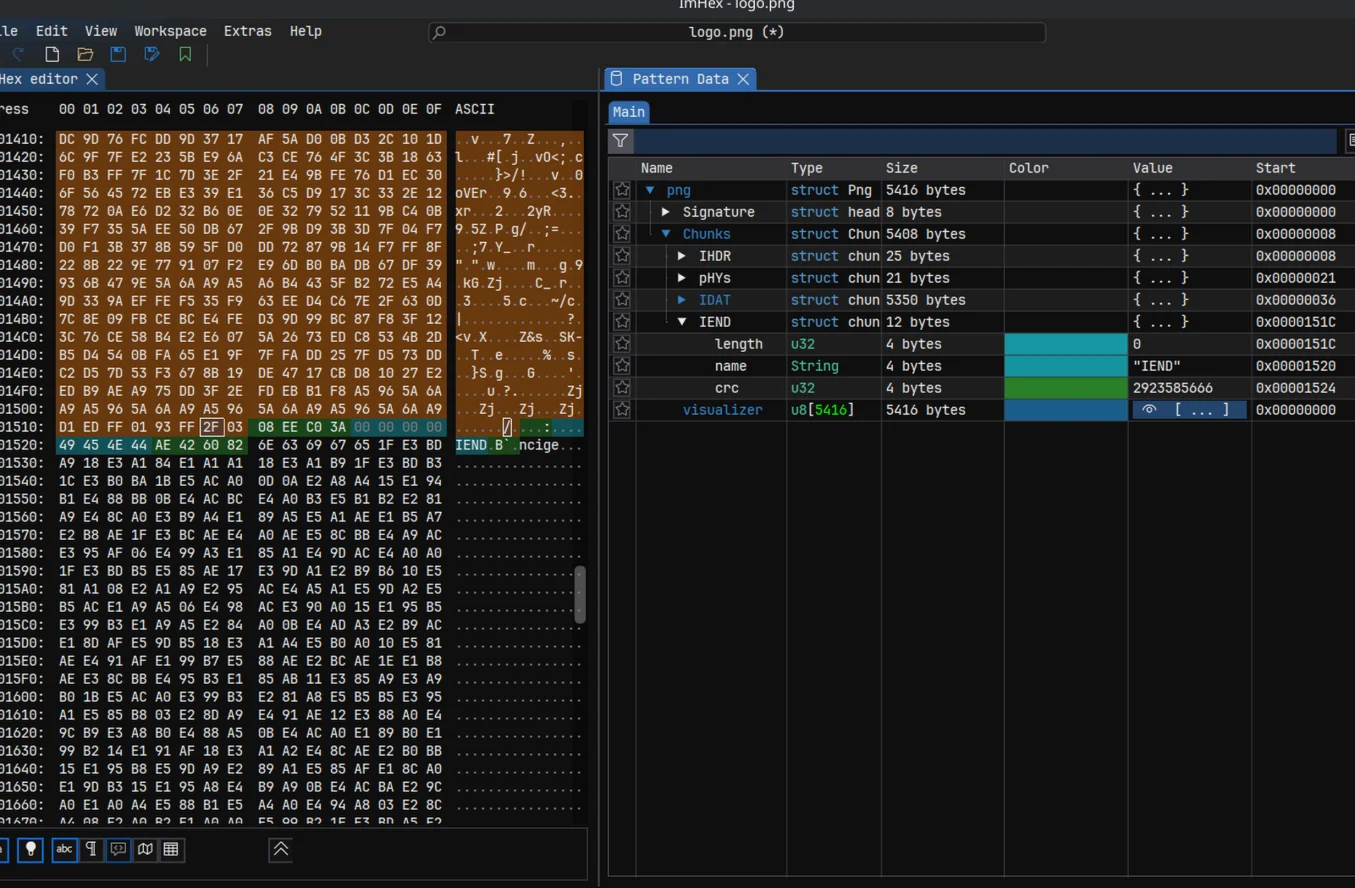1355x888 pixels.
Task: Click the green color swatch of crc
Action: (1065, 388)
